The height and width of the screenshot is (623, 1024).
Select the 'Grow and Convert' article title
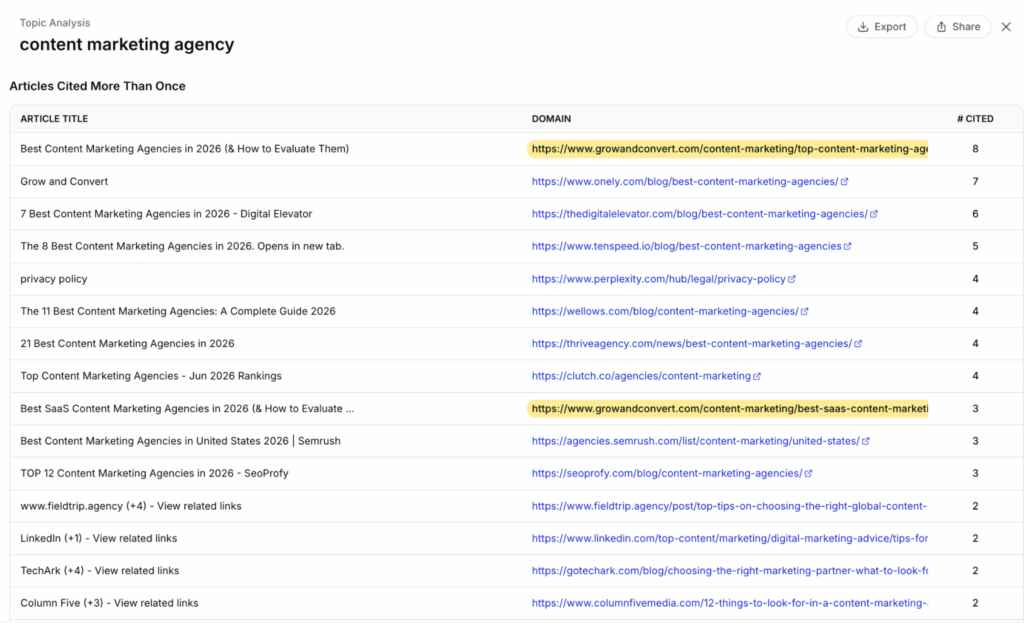pyautogui.click(x=64, y=182)
